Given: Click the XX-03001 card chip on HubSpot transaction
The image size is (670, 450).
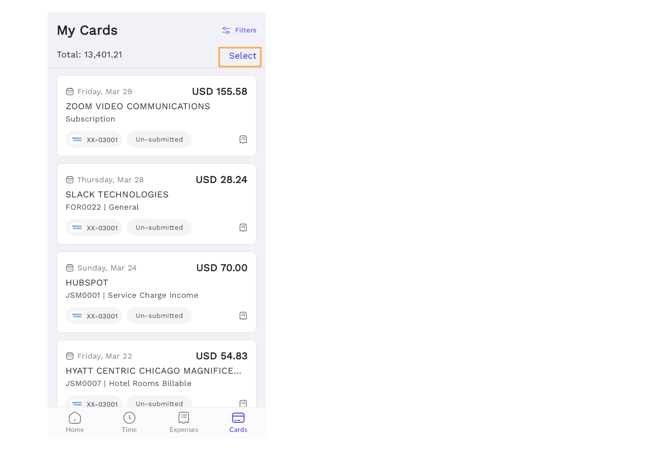Looking at the screenshot, I should click(x=94, y=316).
